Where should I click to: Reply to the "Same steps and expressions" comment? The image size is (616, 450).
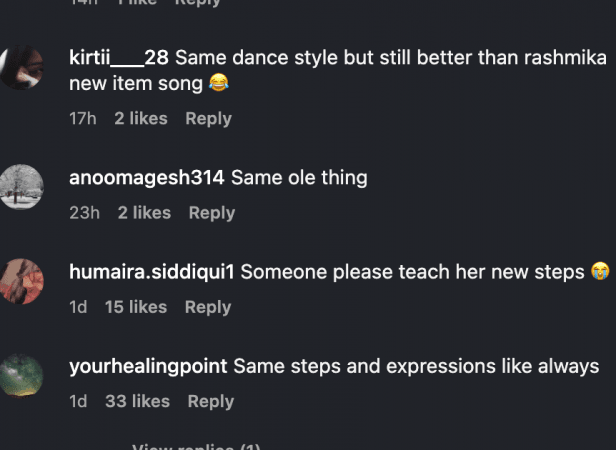pos(210,401)
